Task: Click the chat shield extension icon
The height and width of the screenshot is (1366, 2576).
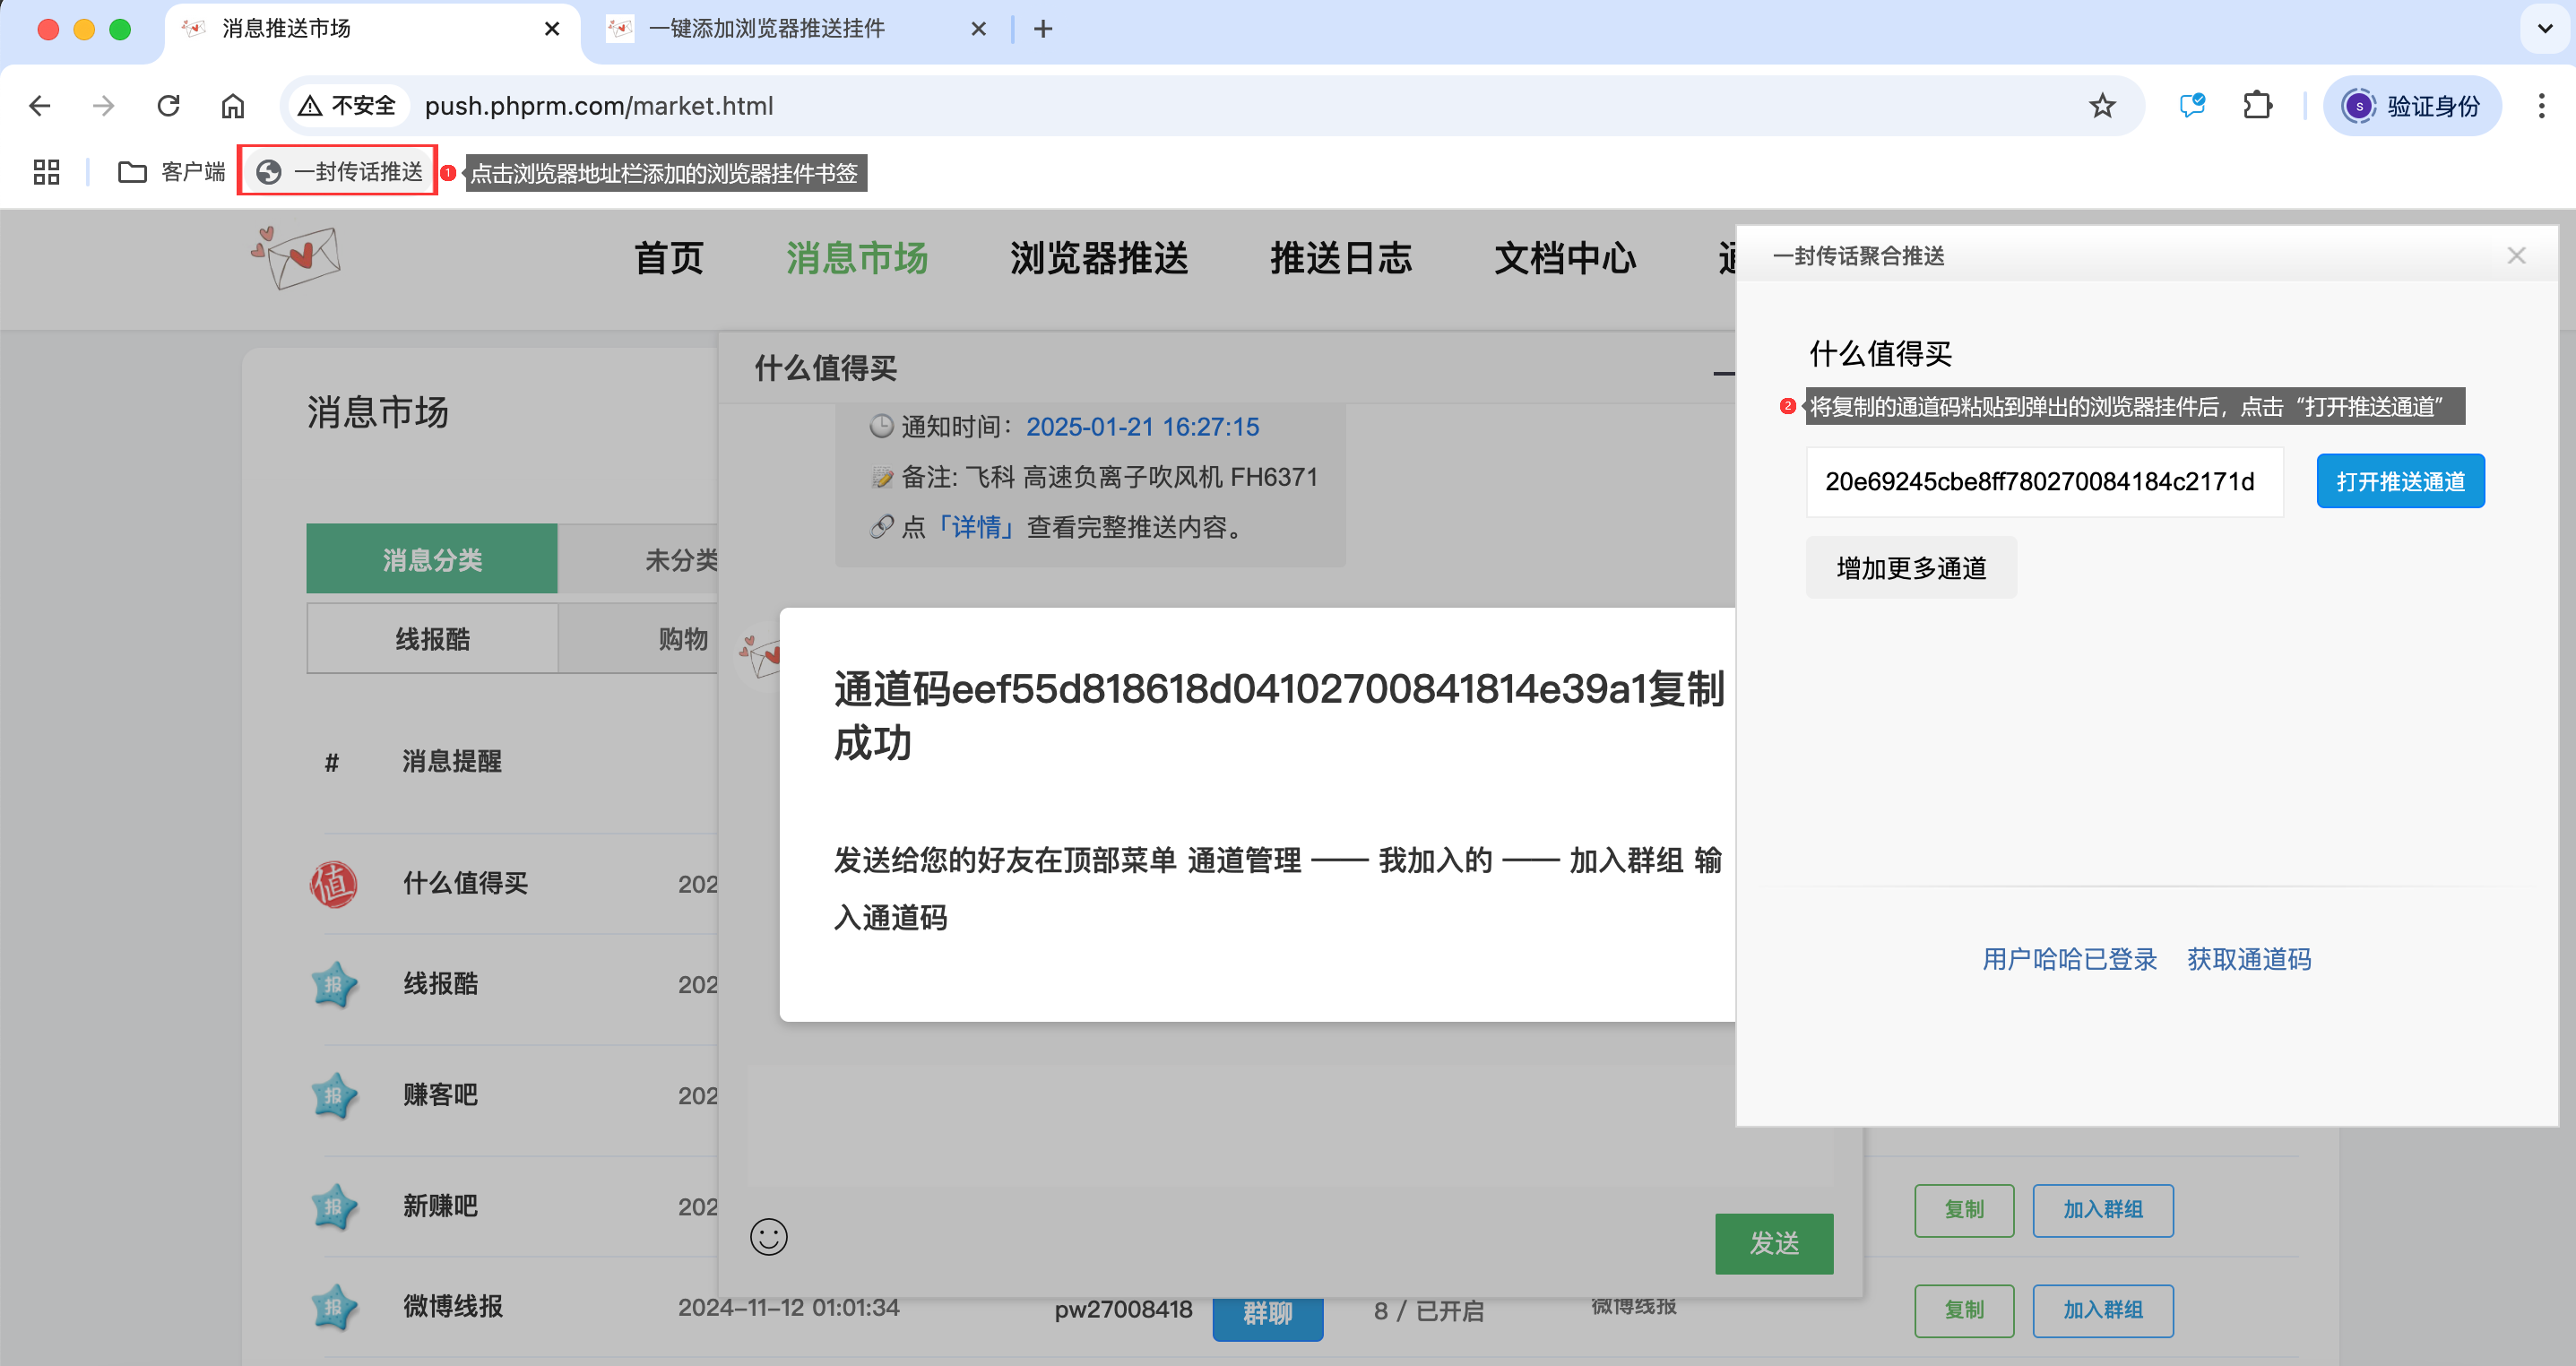Action: [x=2192, y=106]
